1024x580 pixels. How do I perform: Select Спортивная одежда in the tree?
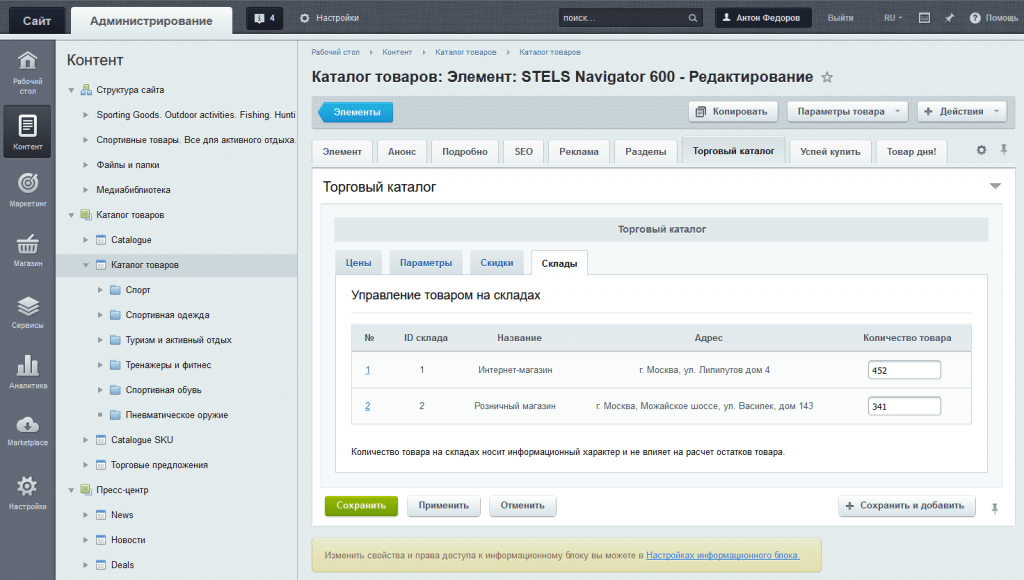167,315
